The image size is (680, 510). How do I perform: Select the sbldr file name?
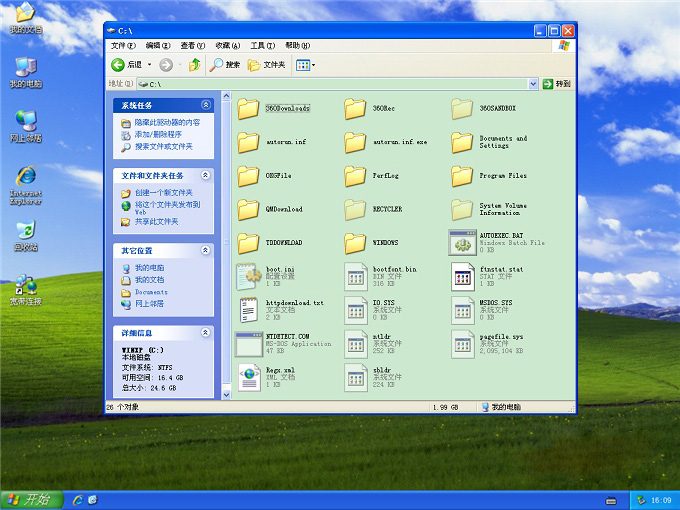tap(382, 370)
